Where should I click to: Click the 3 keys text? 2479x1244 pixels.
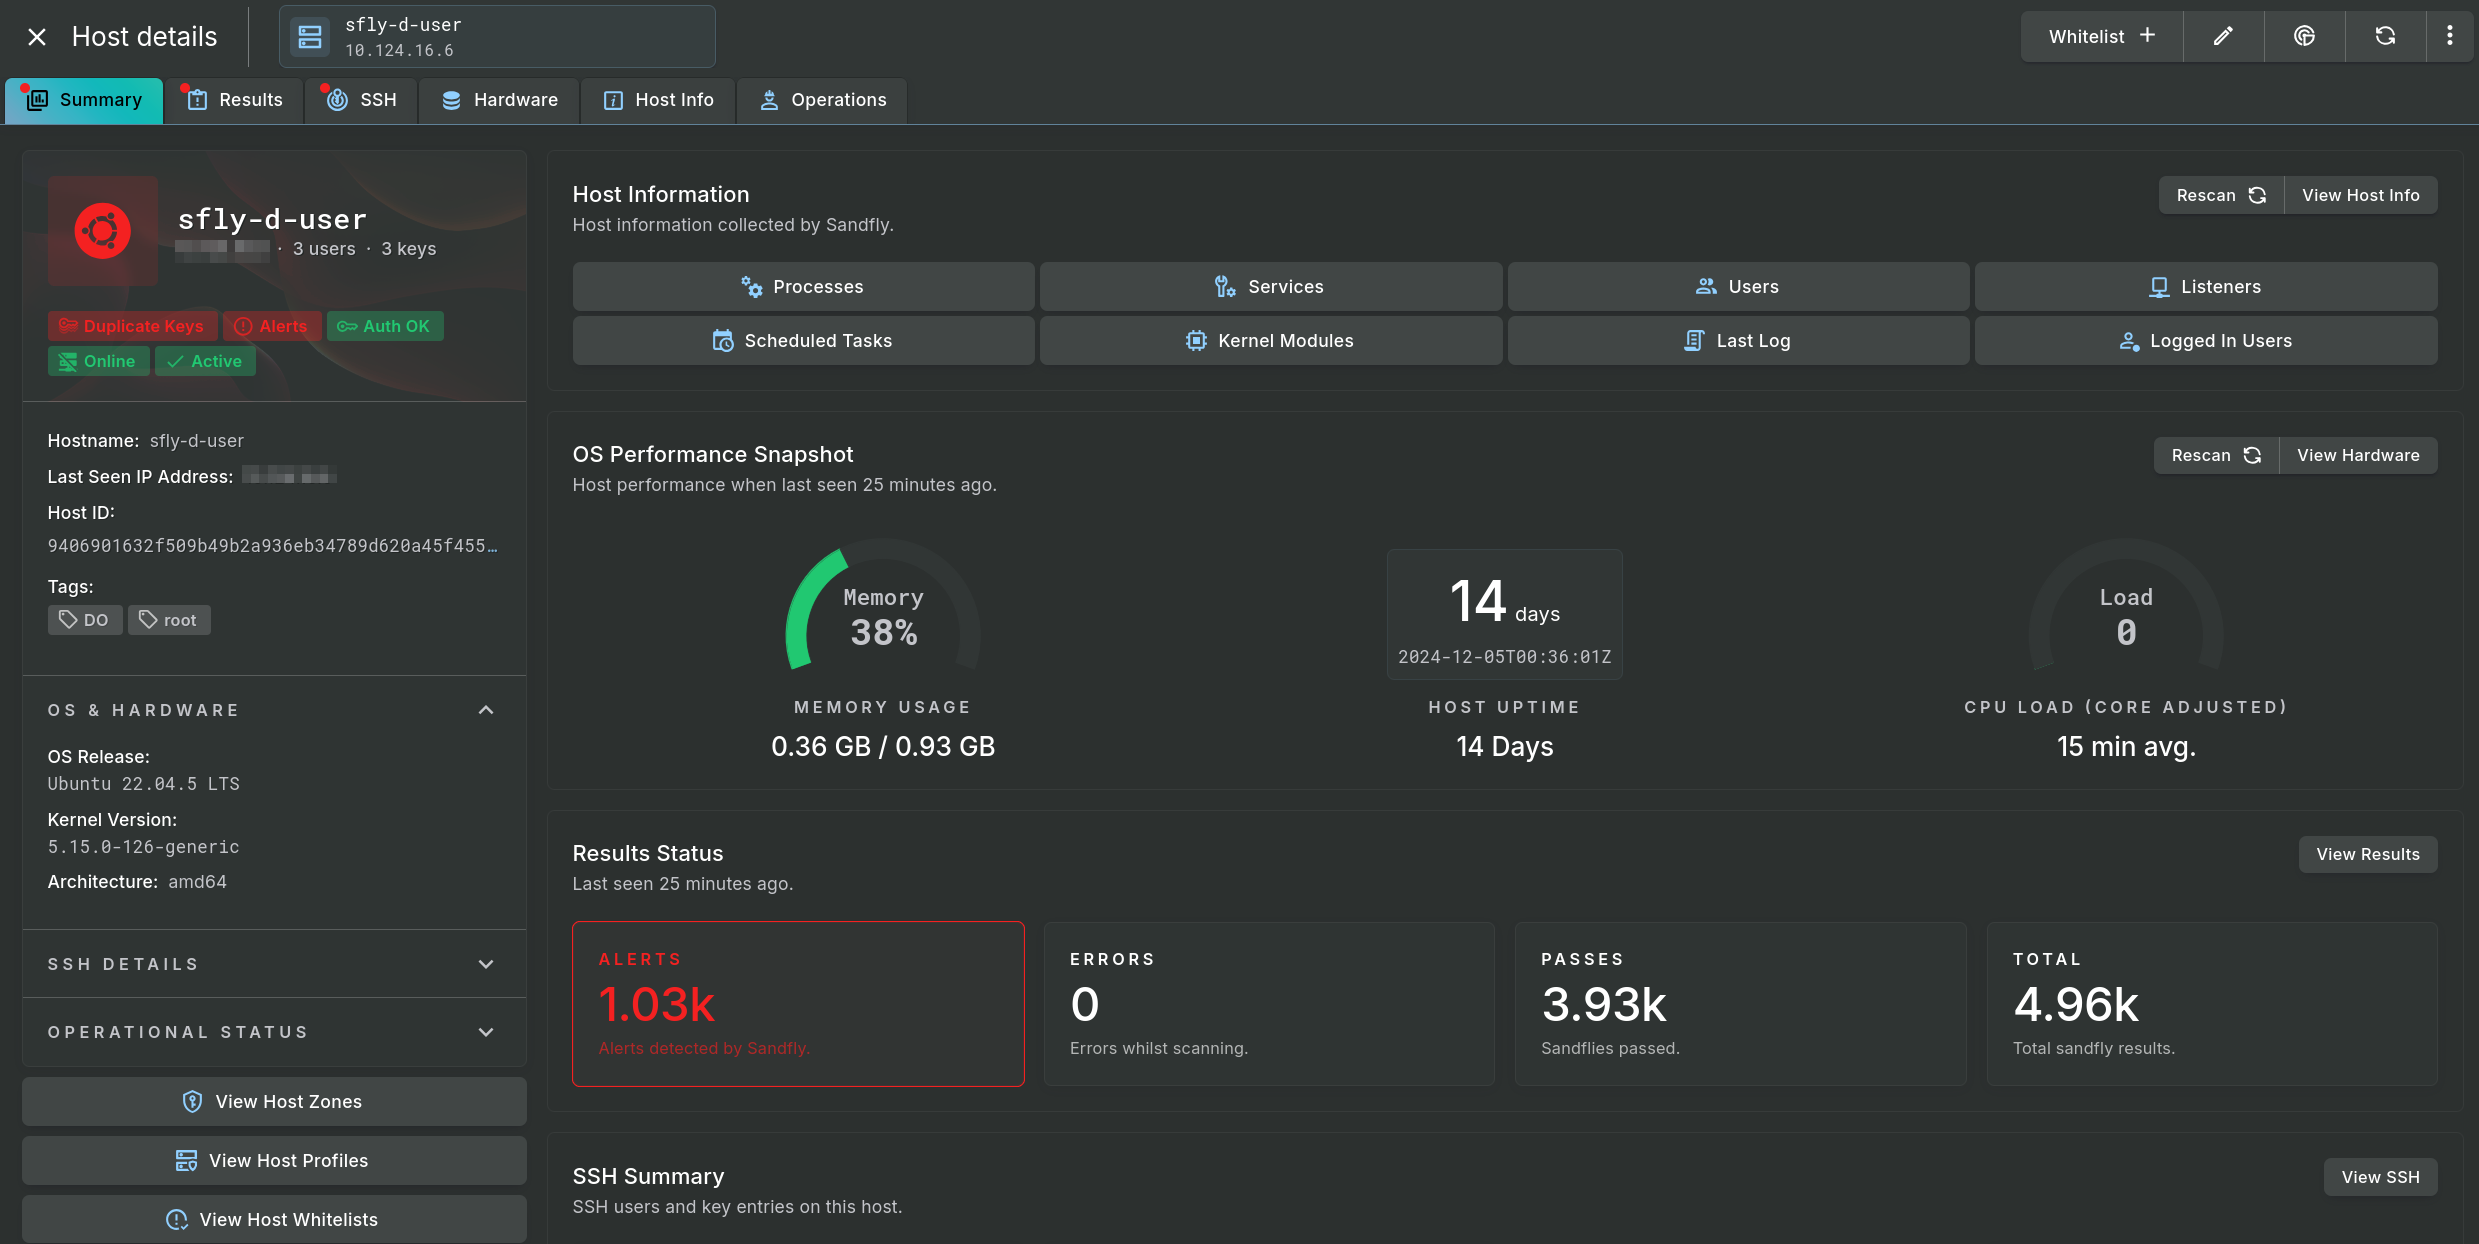409,249
